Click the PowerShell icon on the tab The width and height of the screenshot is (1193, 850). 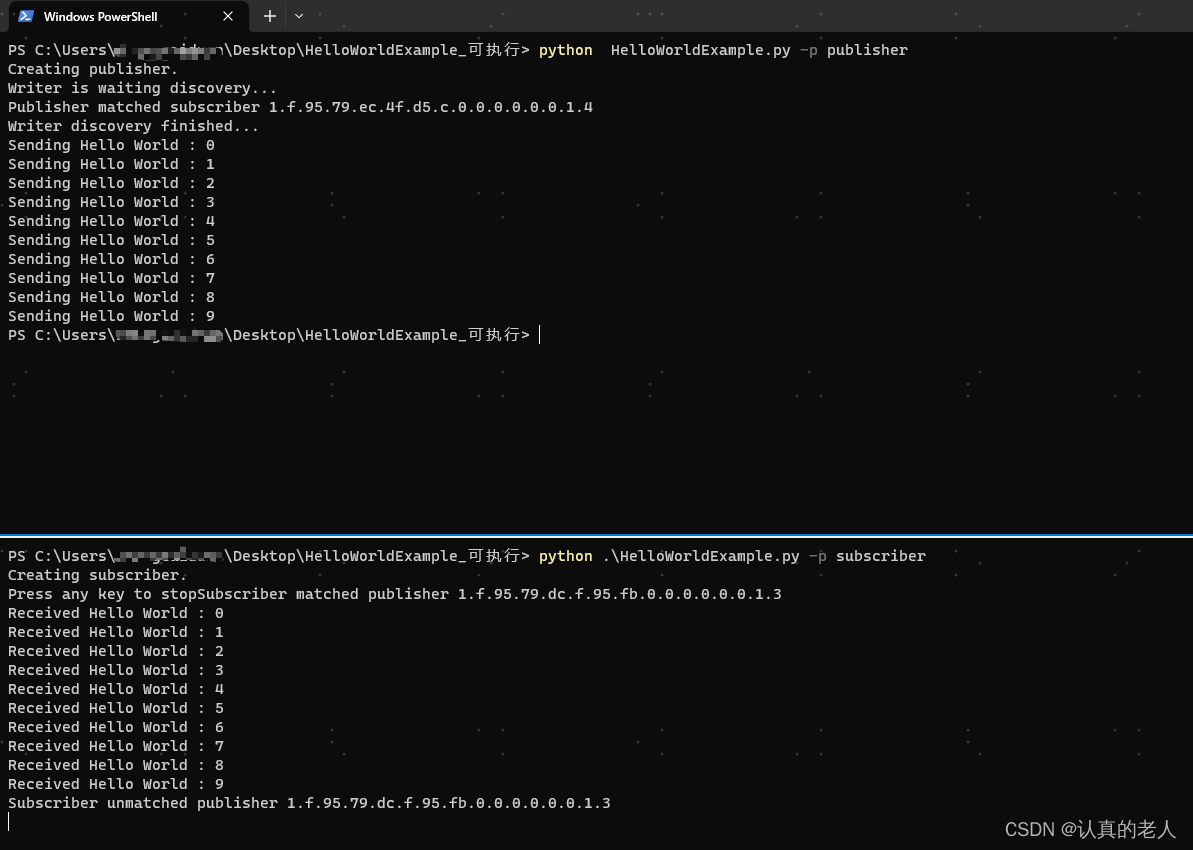(25, 16)
